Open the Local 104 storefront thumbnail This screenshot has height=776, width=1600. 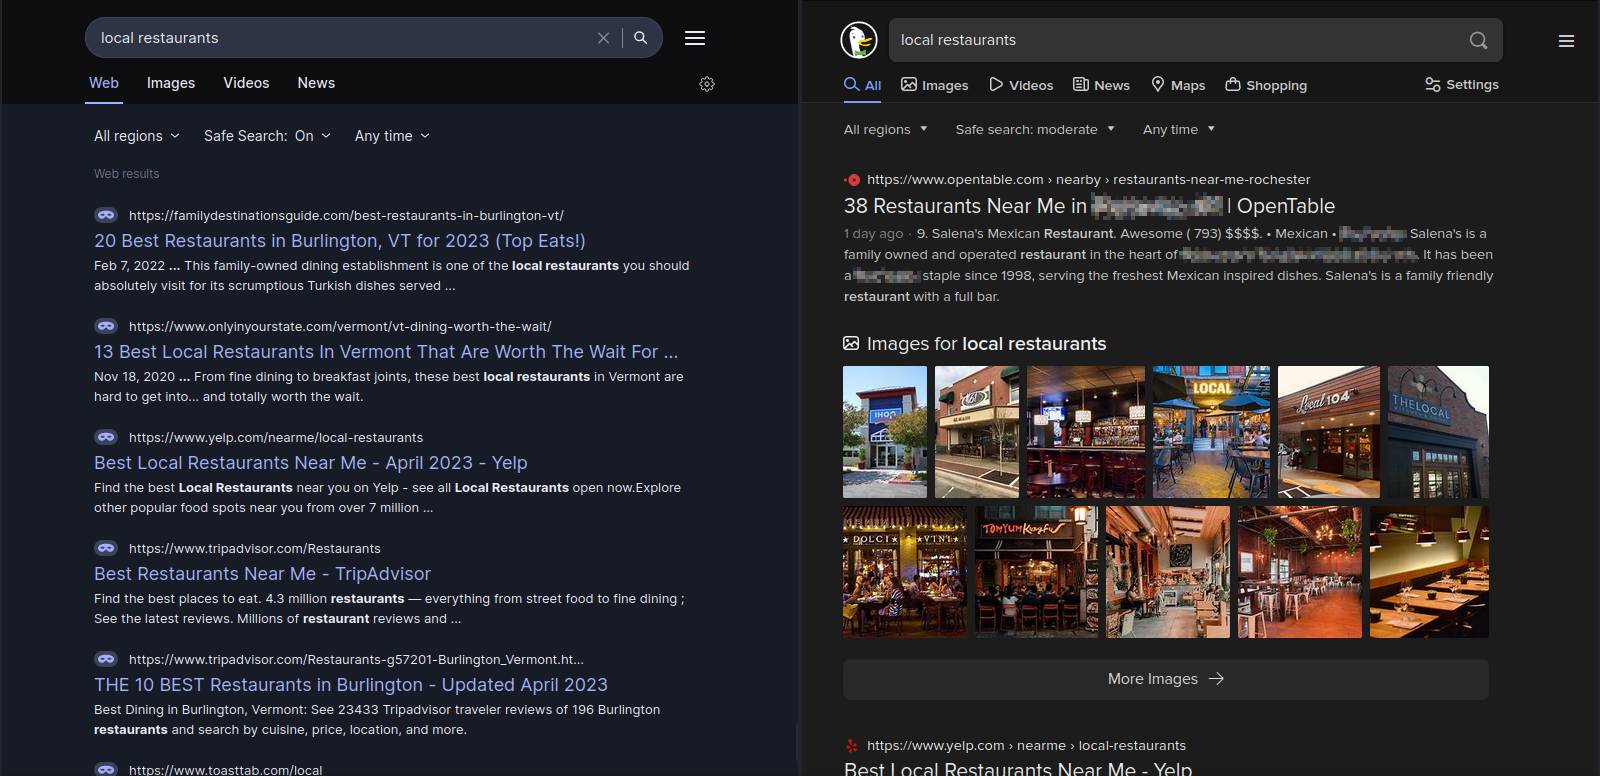(x=1329, y=432)
